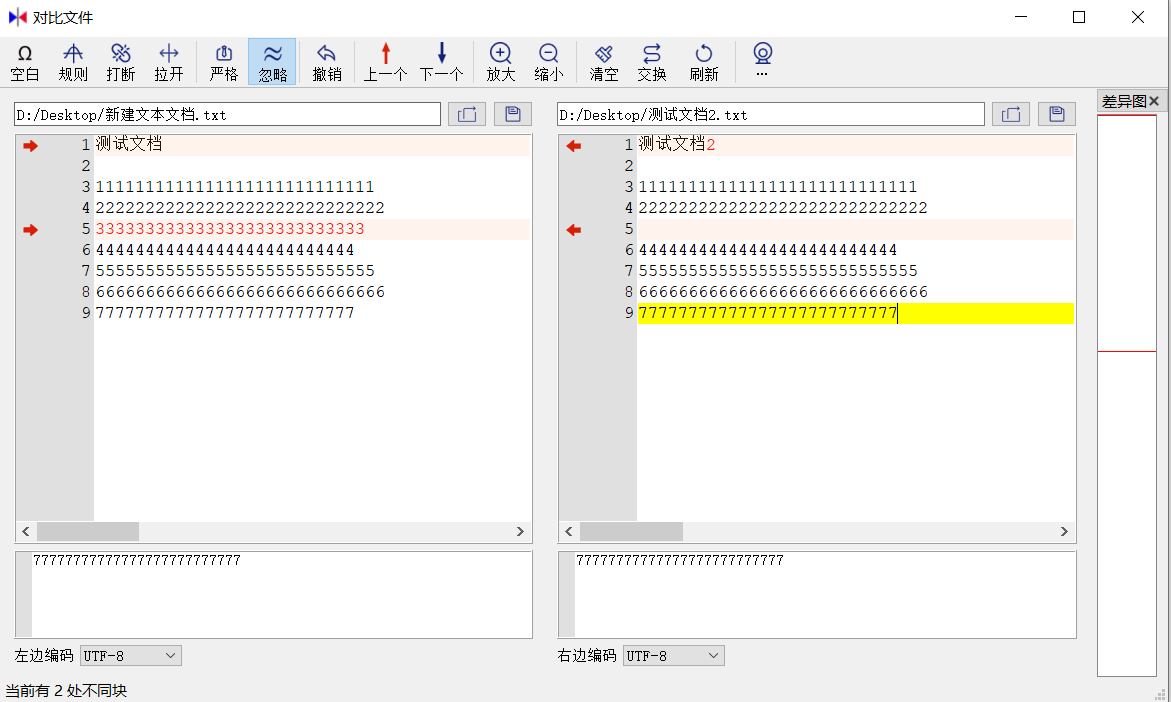Click left pane scrollbar left arrow
Screen dimensions: 1171x702
click(26, 532)
